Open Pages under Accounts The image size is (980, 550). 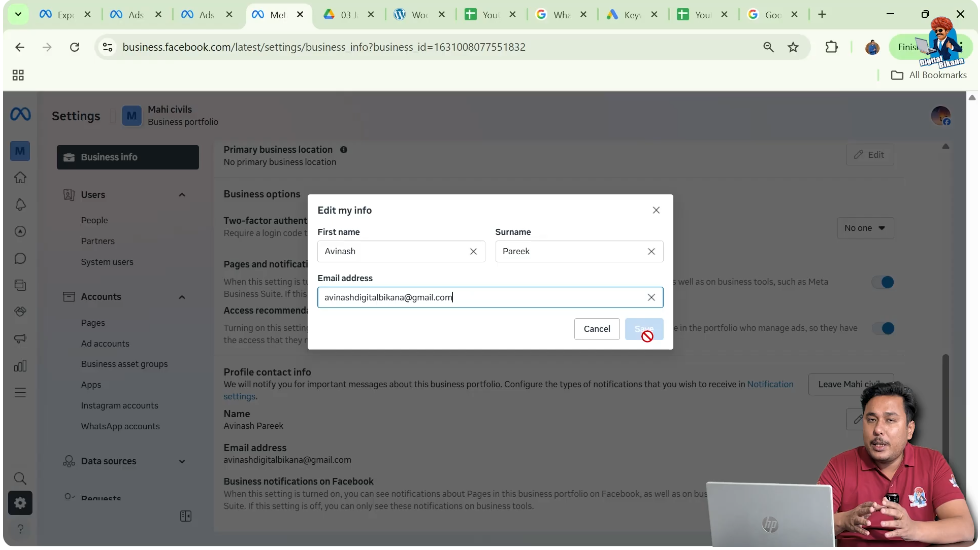tap(92, 323)
